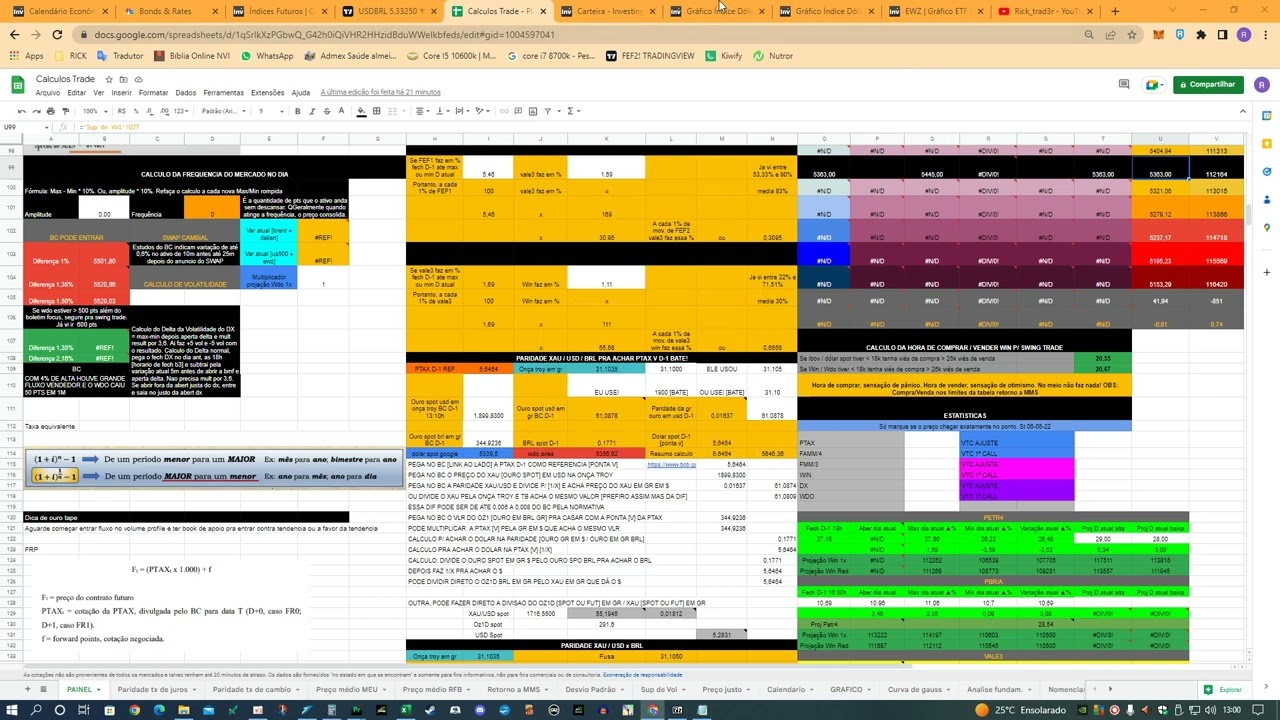Open zoom level dropdown 100%
The width and height of the screenshot is (1280, 720).
(95, 111)
